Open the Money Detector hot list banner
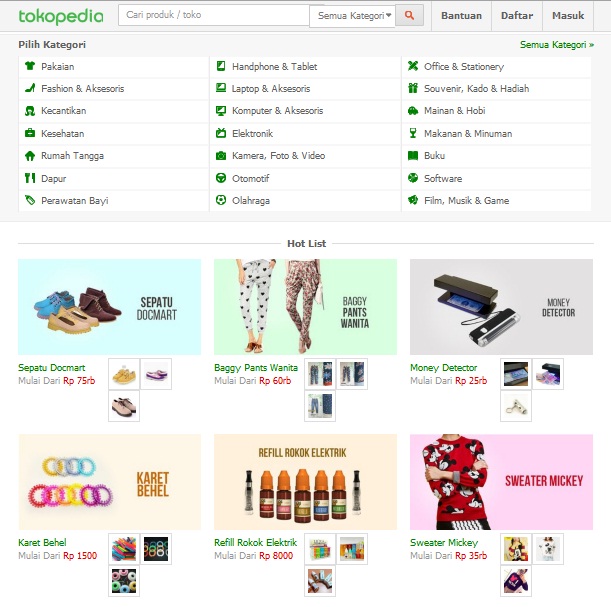 [501, 307]
